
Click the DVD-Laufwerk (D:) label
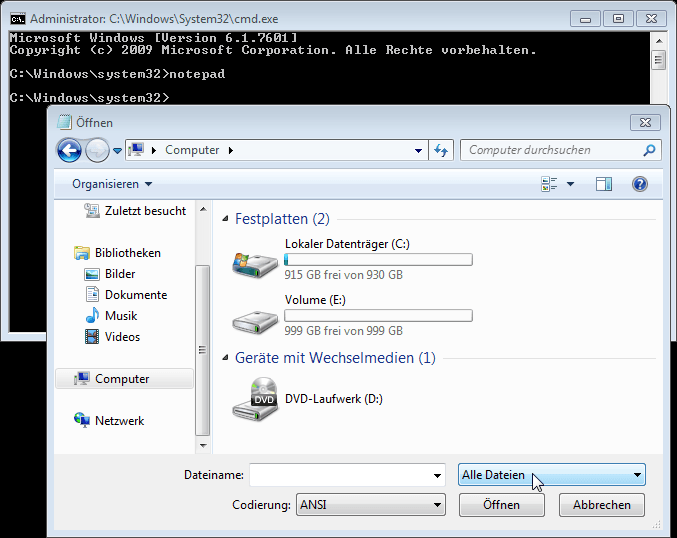pyautogui.click(x=334, y=399)
